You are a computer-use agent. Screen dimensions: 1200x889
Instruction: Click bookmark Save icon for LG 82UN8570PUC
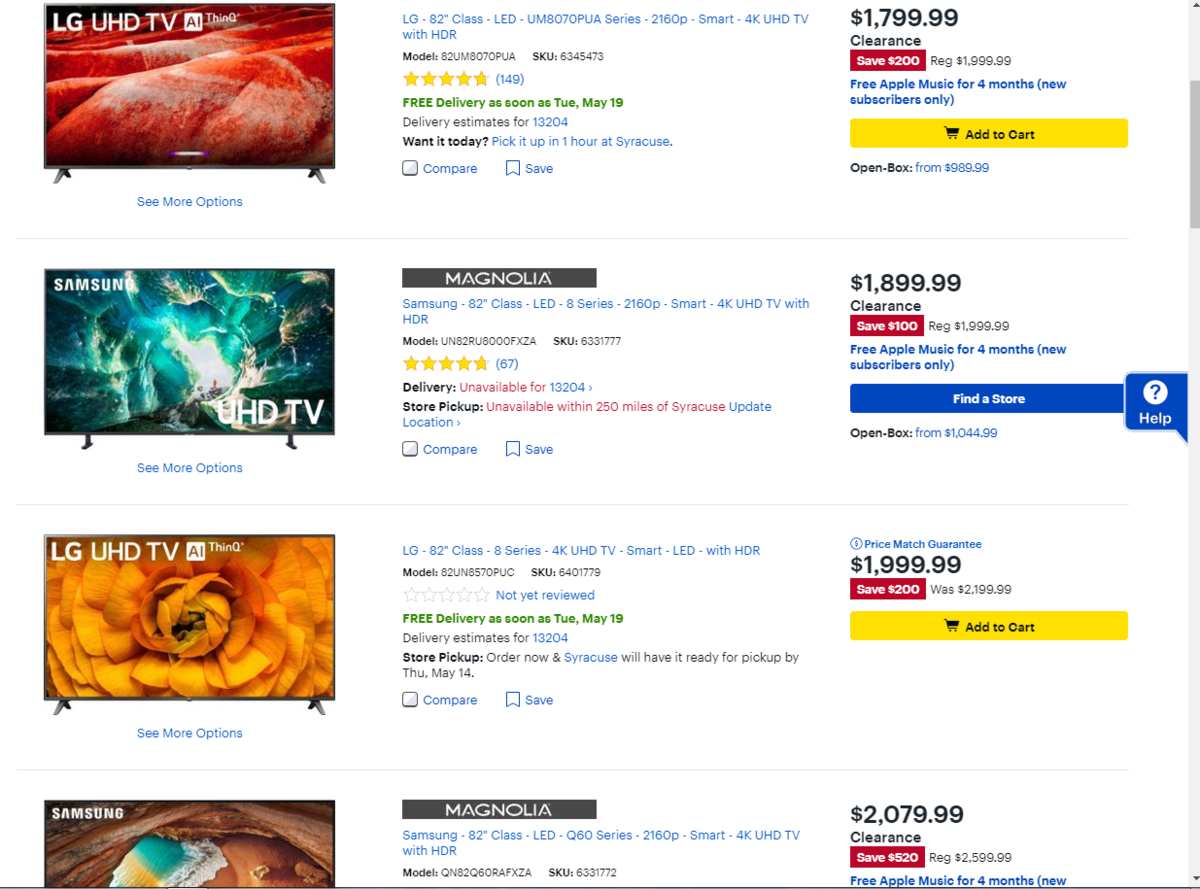[x=512, y=700]
